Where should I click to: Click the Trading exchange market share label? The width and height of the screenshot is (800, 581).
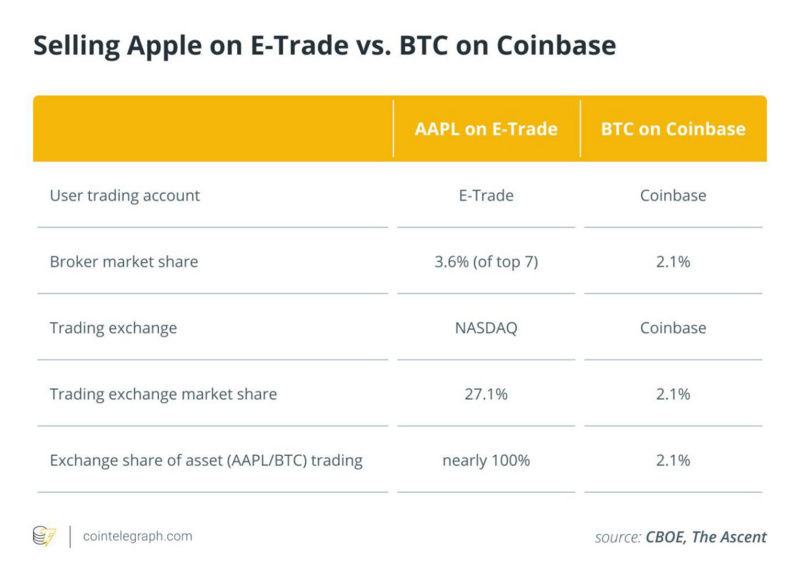coord(163,394)
